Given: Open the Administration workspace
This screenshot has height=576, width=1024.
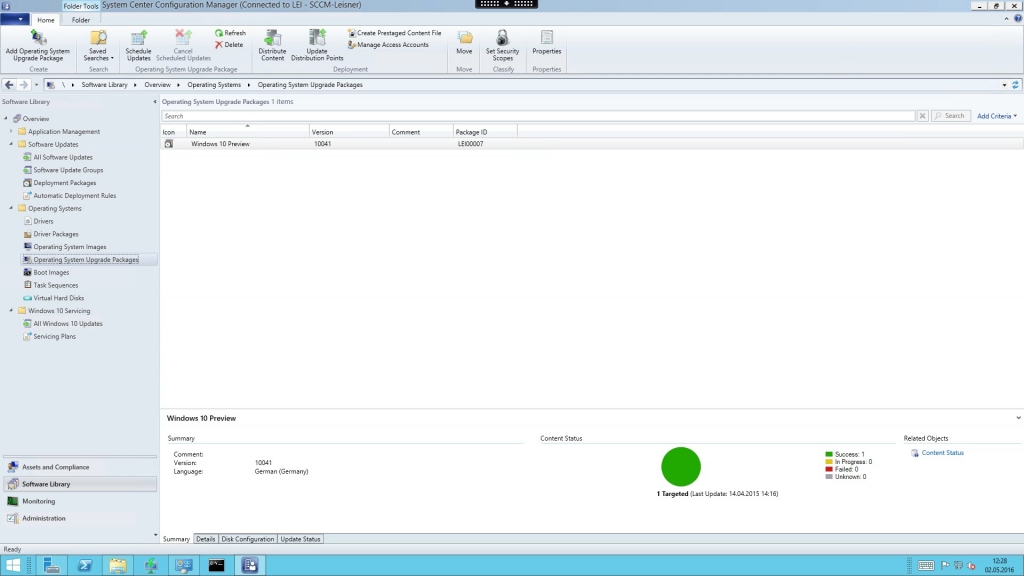Looking at the screenshot, I should pyautogui.click(x=80, y=518).
